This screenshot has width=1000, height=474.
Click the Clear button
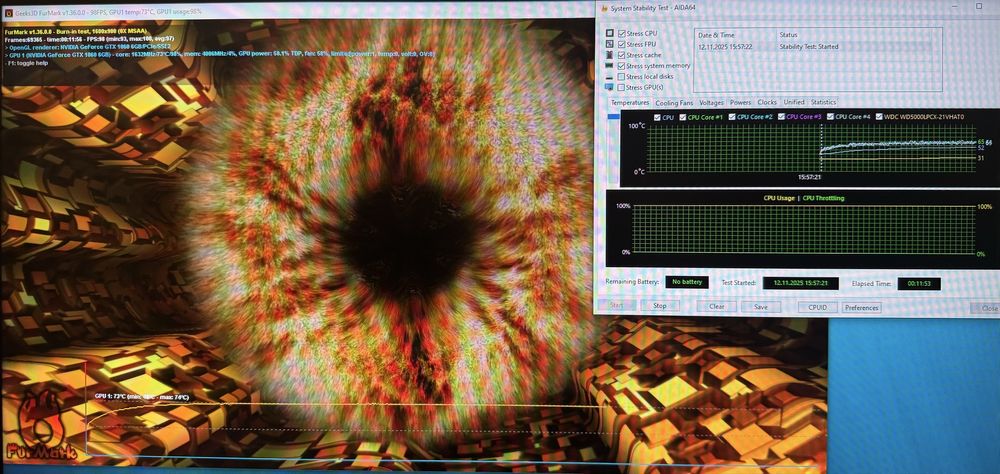pyautogui.click(x=717, y=307)
